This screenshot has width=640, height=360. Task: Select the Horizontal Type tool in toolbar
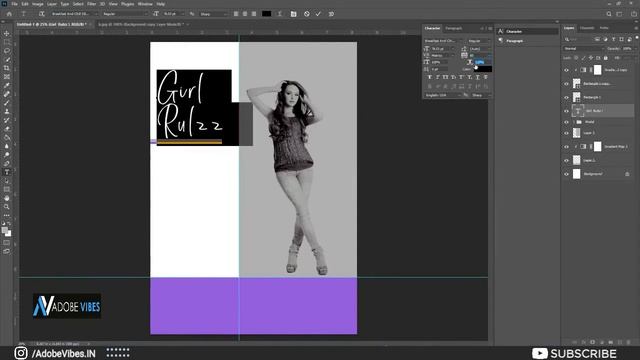click(7, 172)
